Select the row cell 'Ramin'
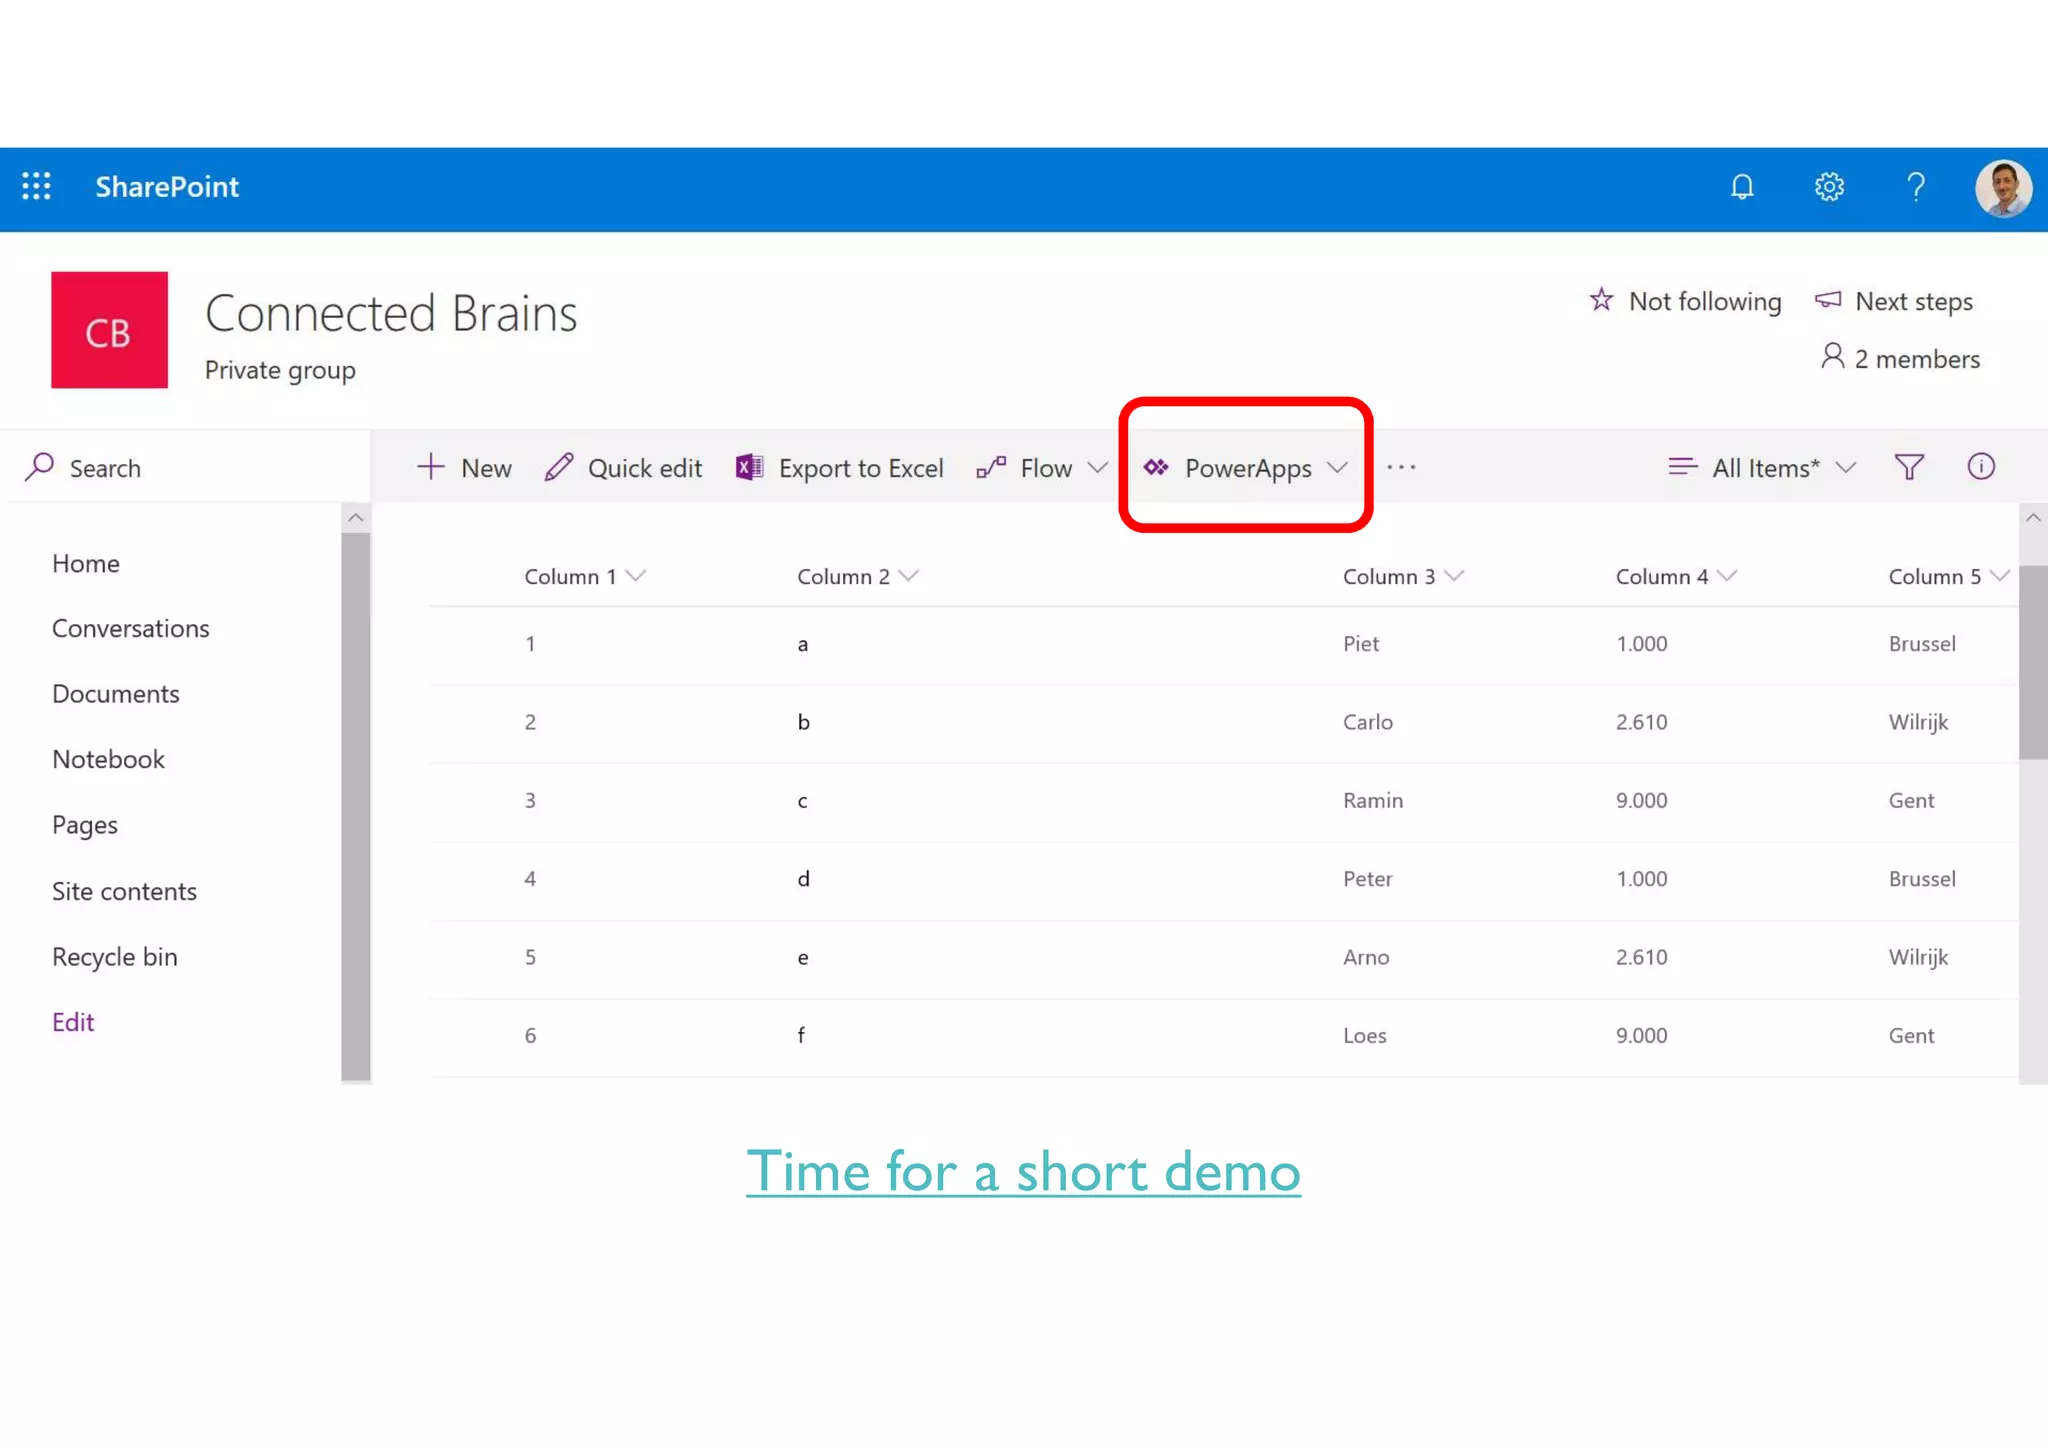This screenshot has height=1448, width=2048. [1373, 800]
